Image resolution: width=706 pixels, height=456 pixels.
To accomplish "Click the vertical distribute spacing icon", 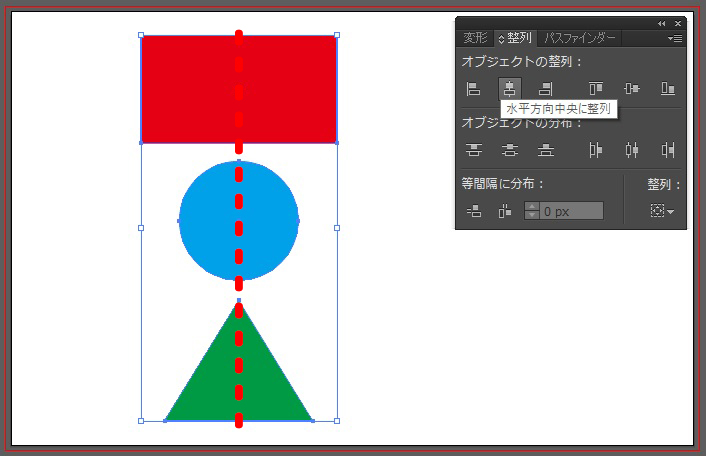I will click(x=474, y=211).
